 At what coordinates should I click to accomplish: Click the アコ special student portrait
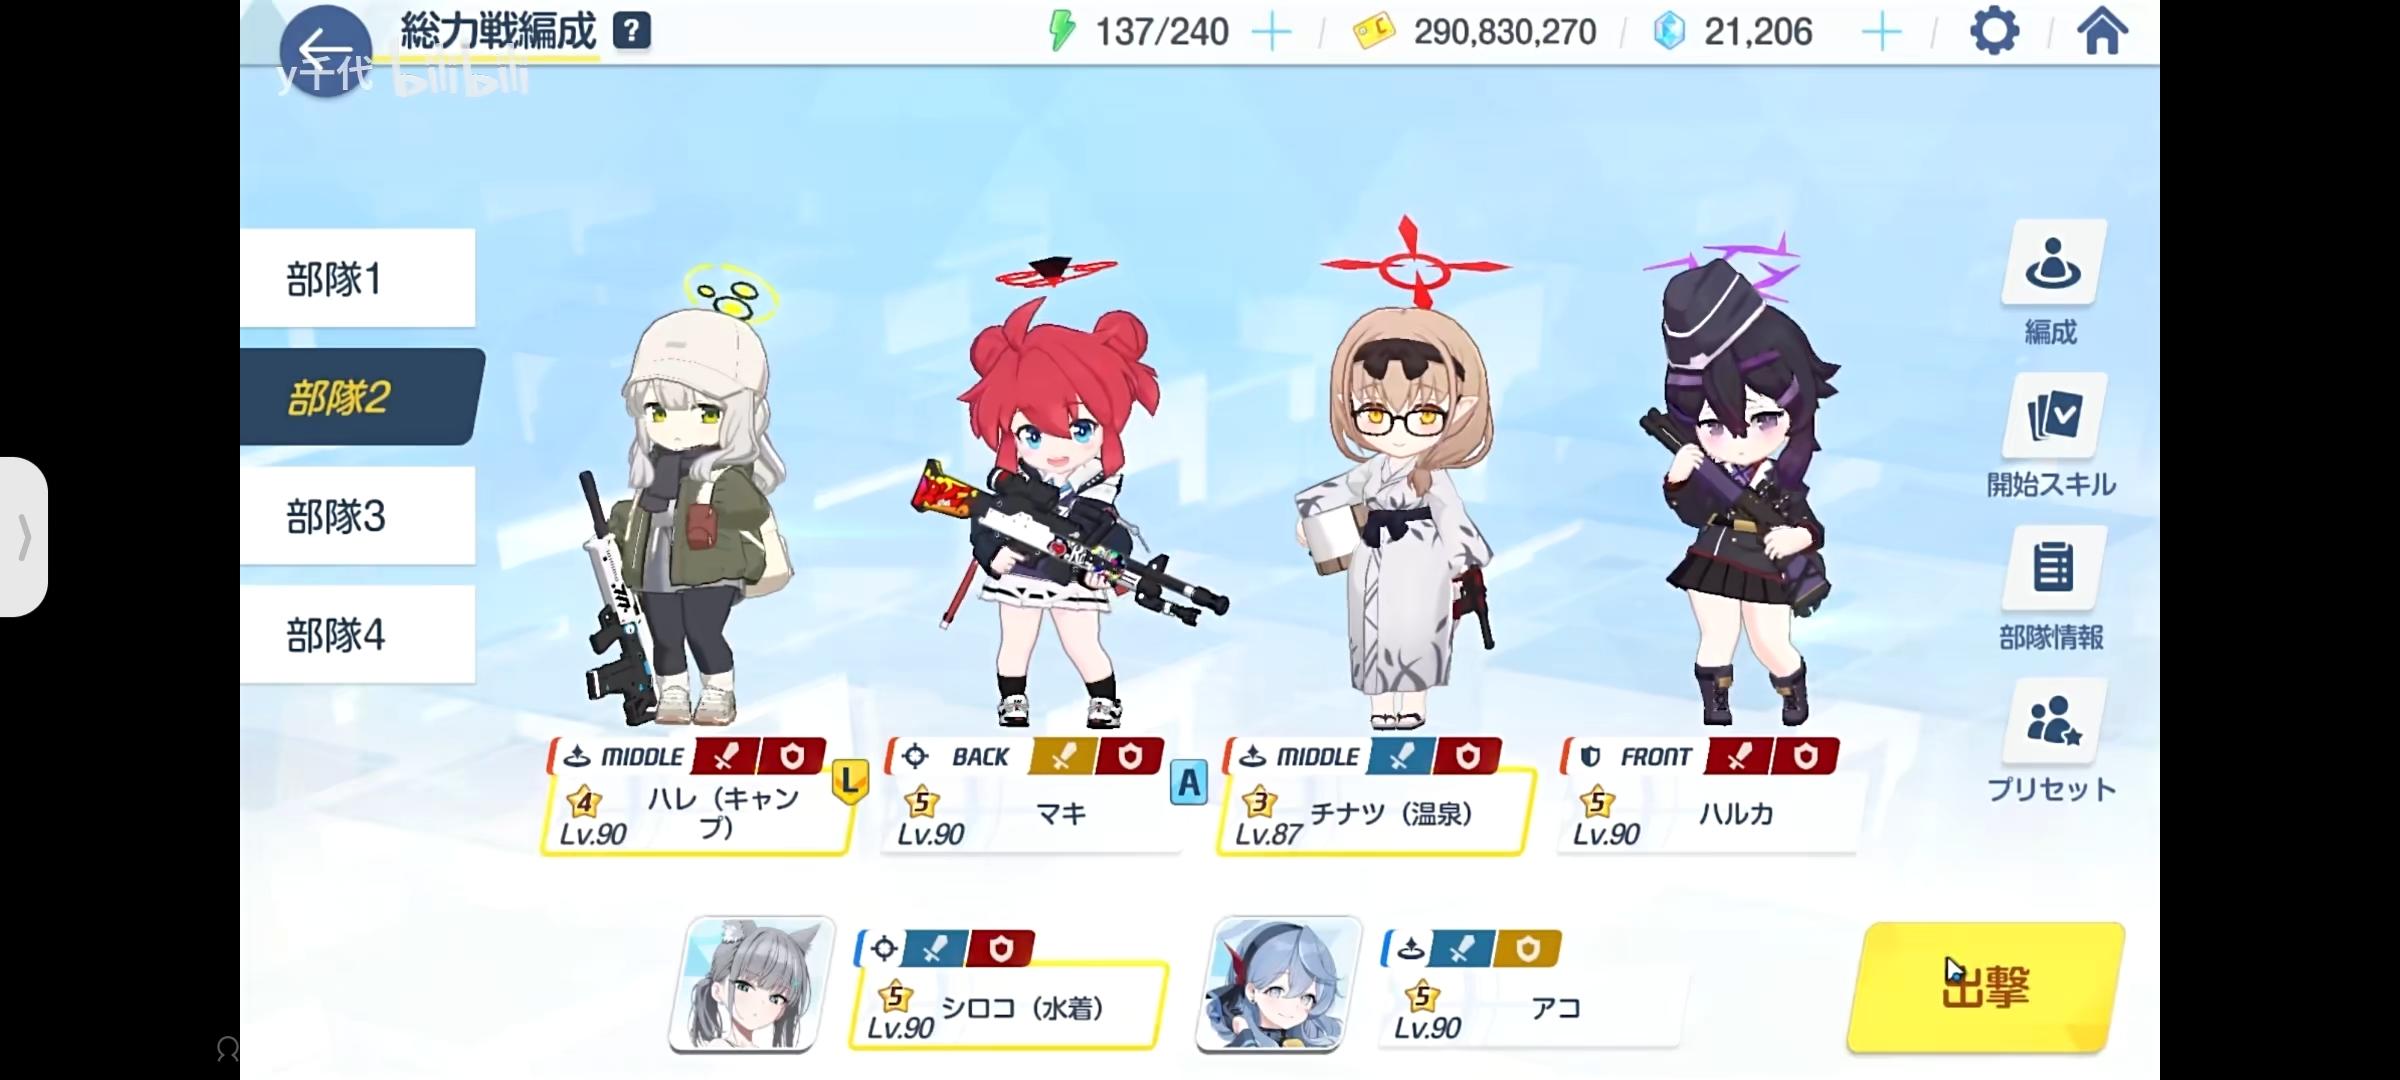point(1279,984)
